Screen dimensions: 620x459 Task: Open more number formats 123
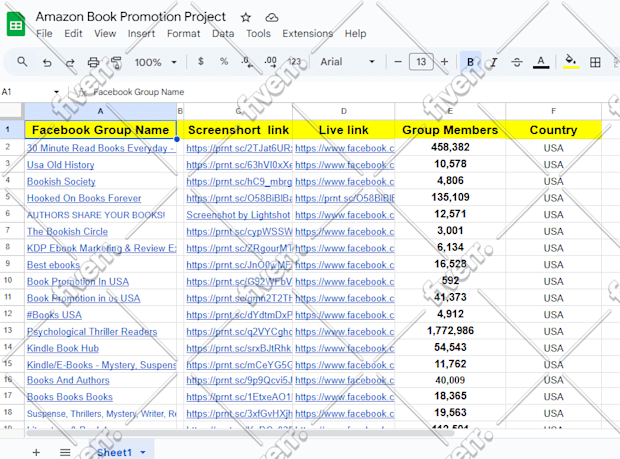click(x=294, y=62)
